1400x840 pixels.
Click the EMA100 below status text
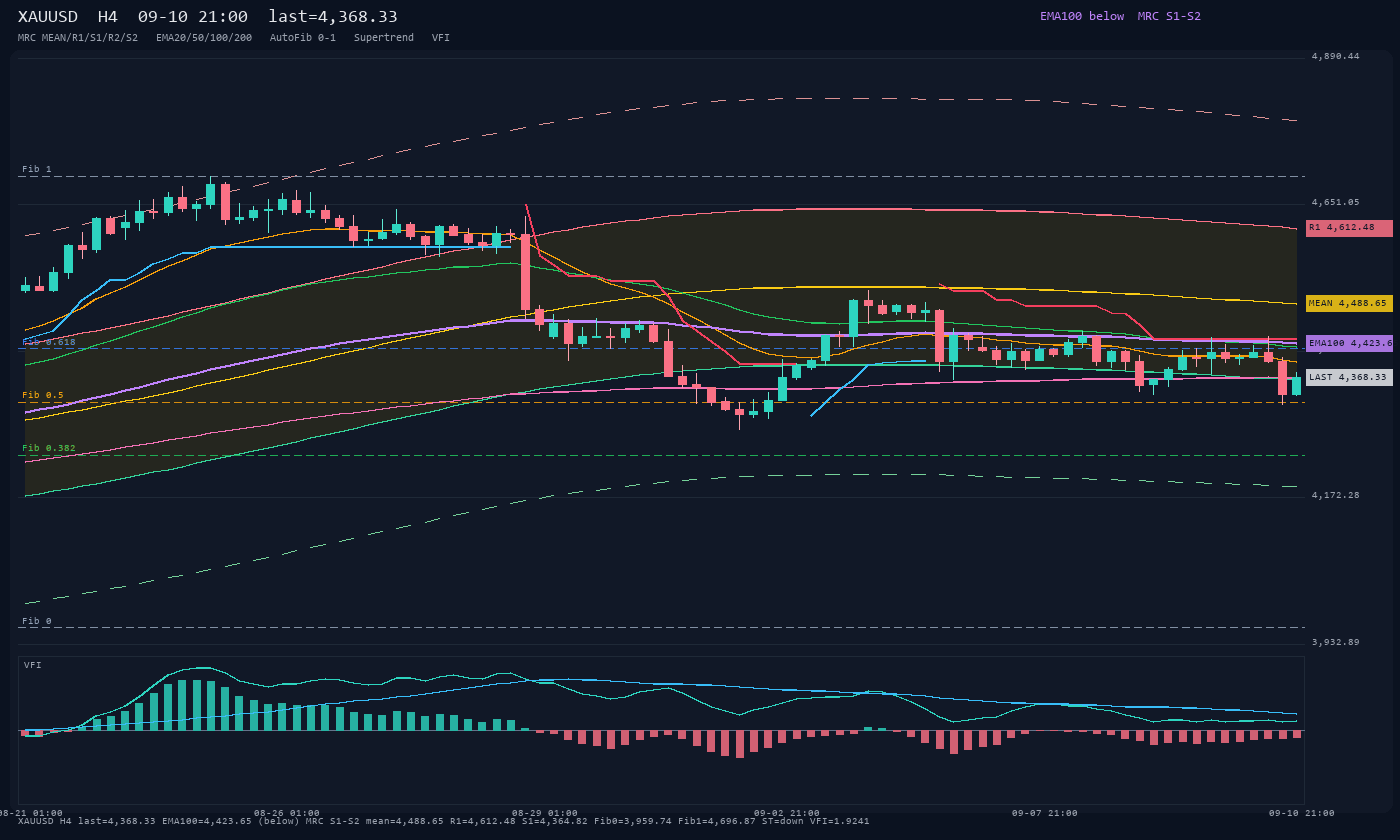pyautogui.click(x=1082, y=16)
